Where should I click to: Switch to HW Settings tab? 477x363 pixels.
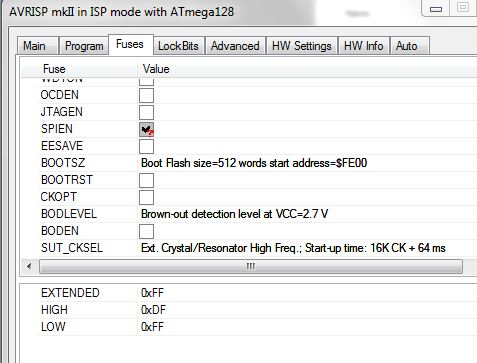point(302,46)
